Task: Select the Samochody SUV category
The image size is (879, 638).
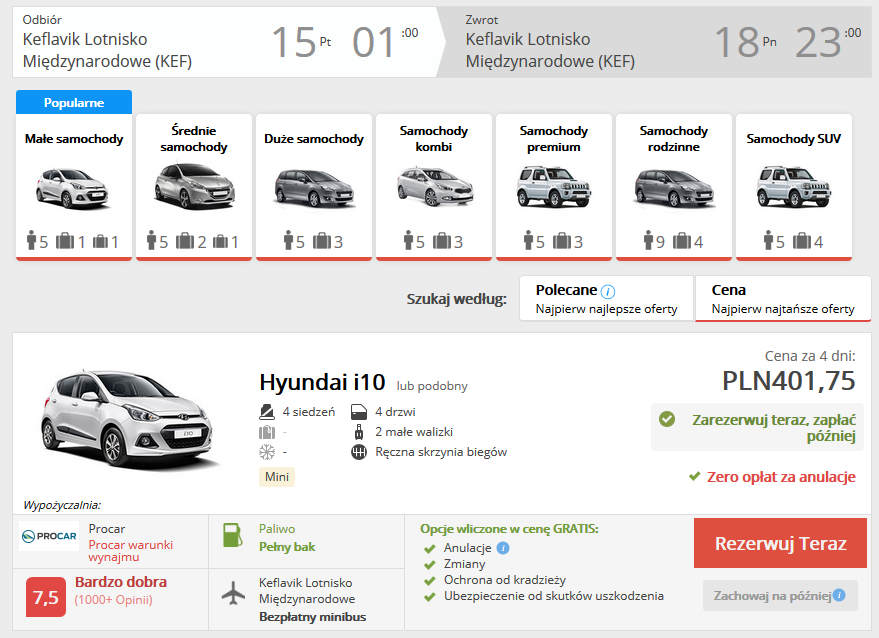Action: 794,187
